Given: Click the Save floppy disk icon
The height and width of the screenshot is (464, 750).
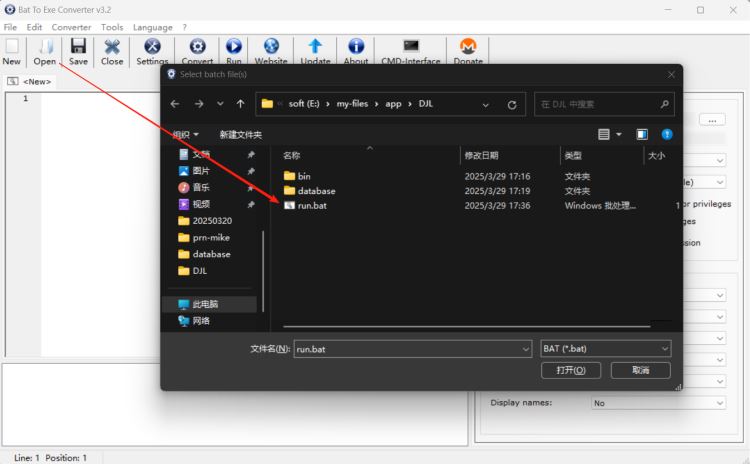Looking at the screenshot, I should pos(78,46).
